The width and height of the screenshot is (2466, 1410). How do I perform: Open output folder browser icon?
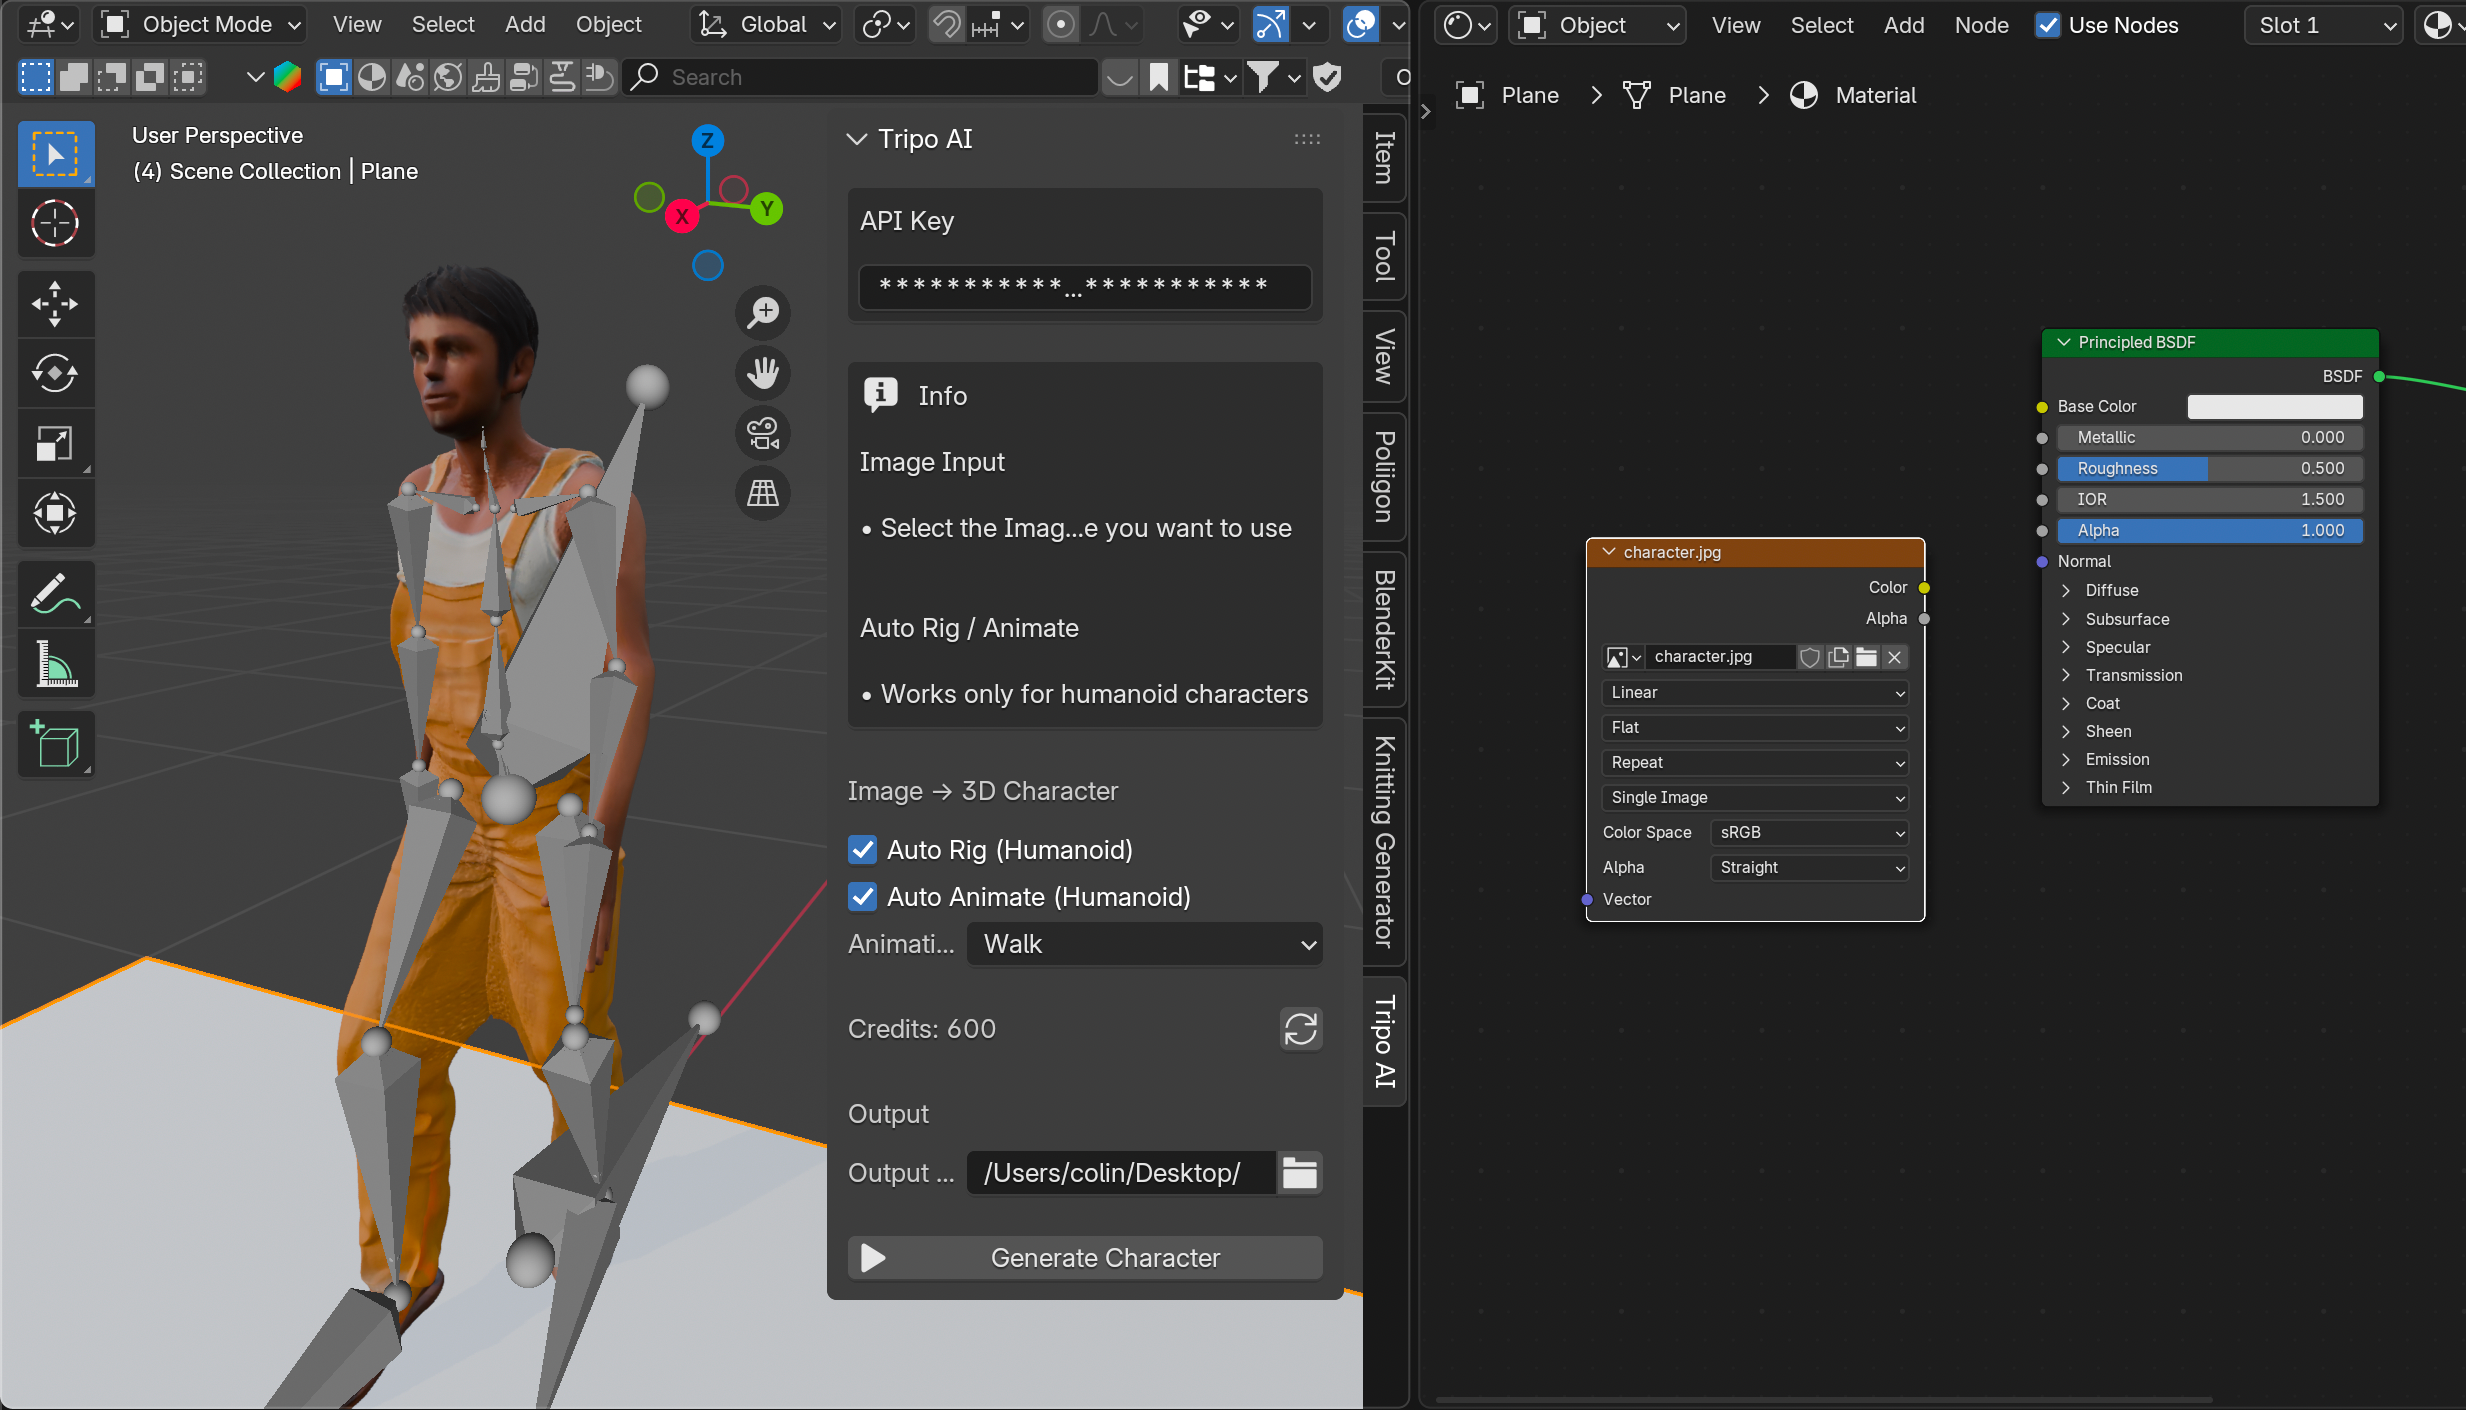(x=1299, y=1173)
